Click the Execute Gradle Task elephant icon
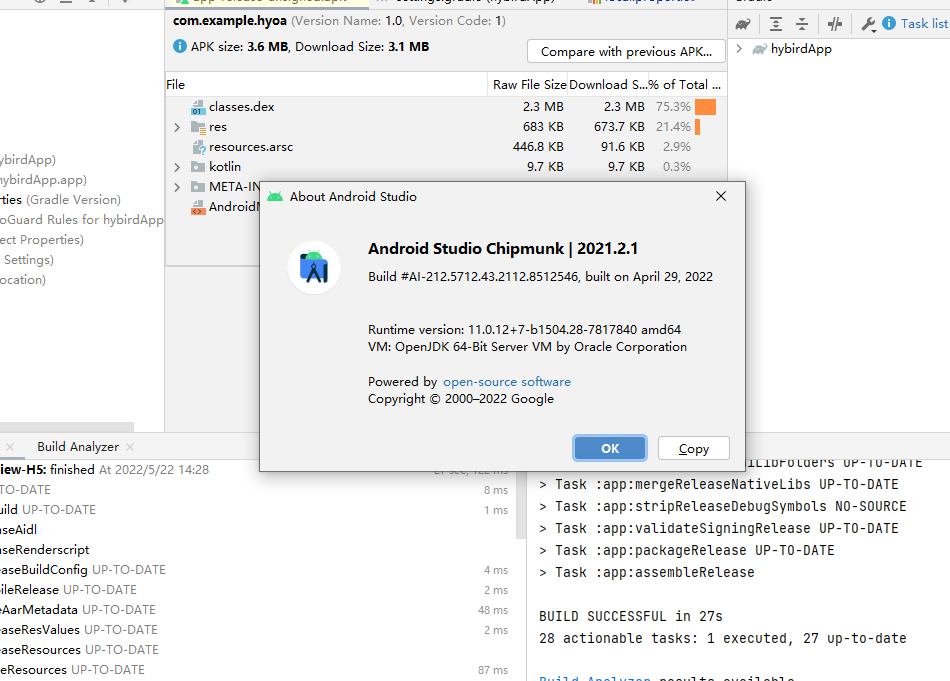 [x=743, y=24]
